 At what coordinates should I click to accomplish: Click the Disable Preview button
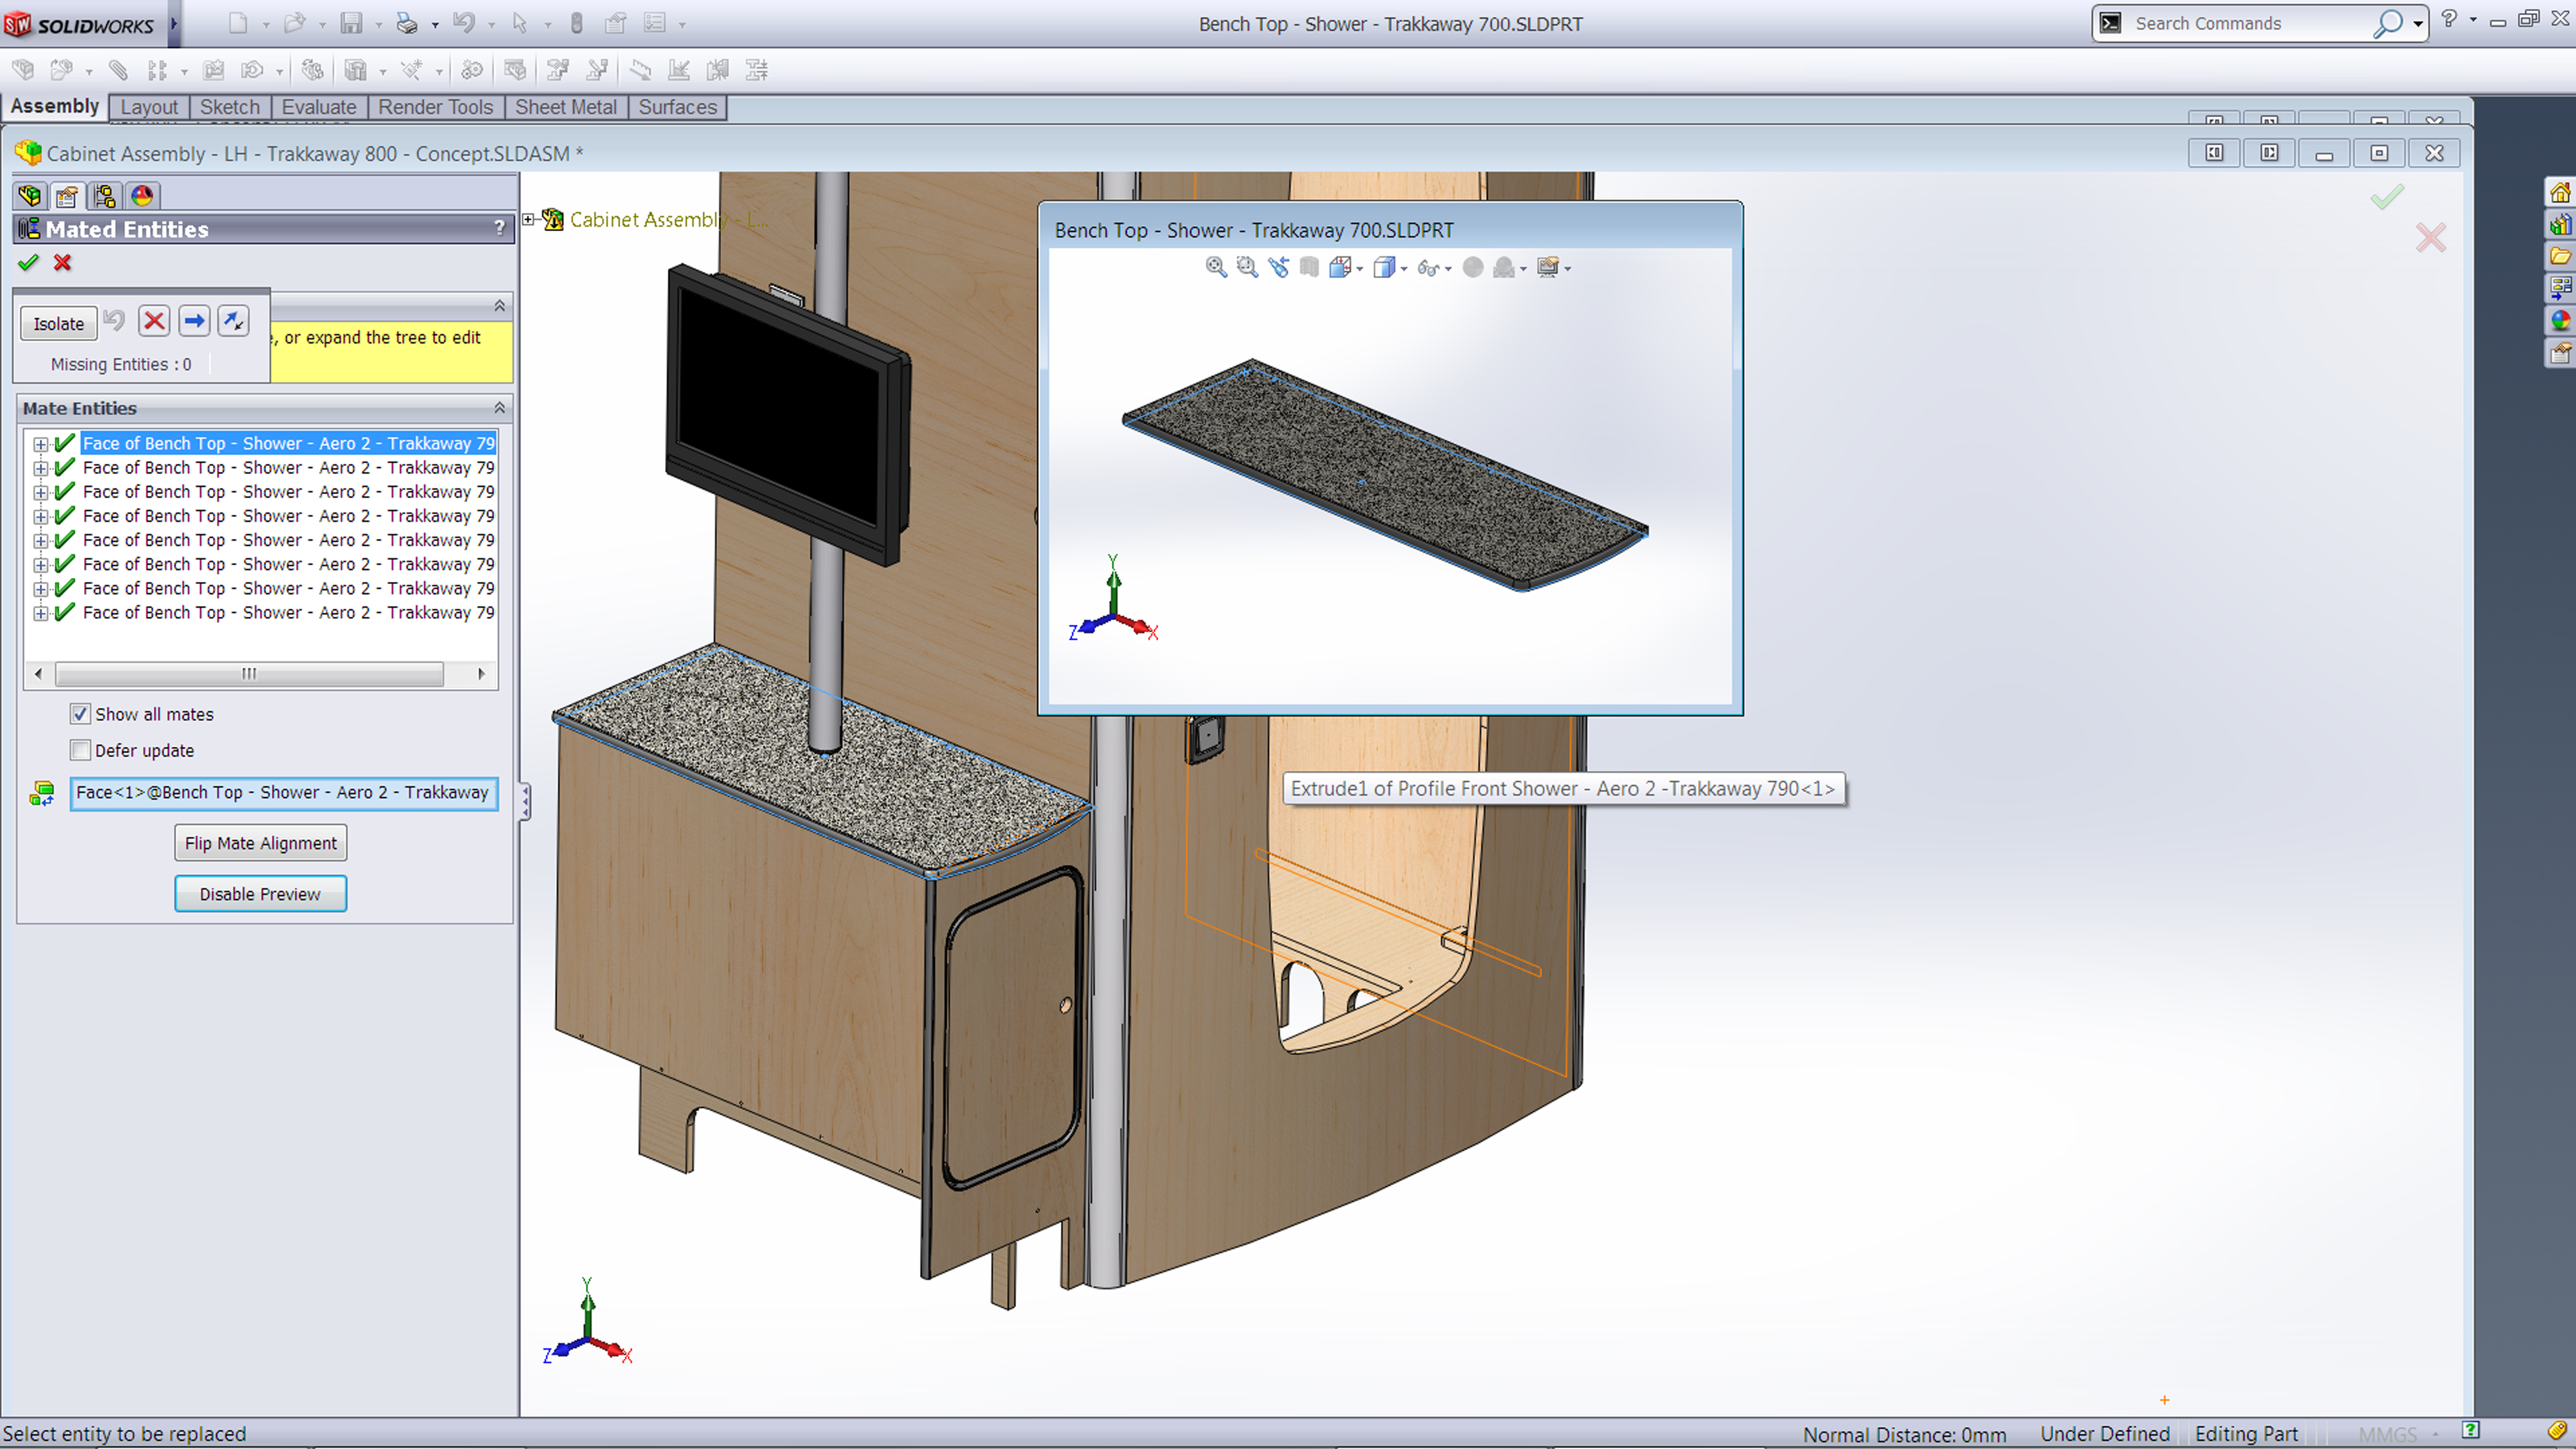(x=260, y=894)
